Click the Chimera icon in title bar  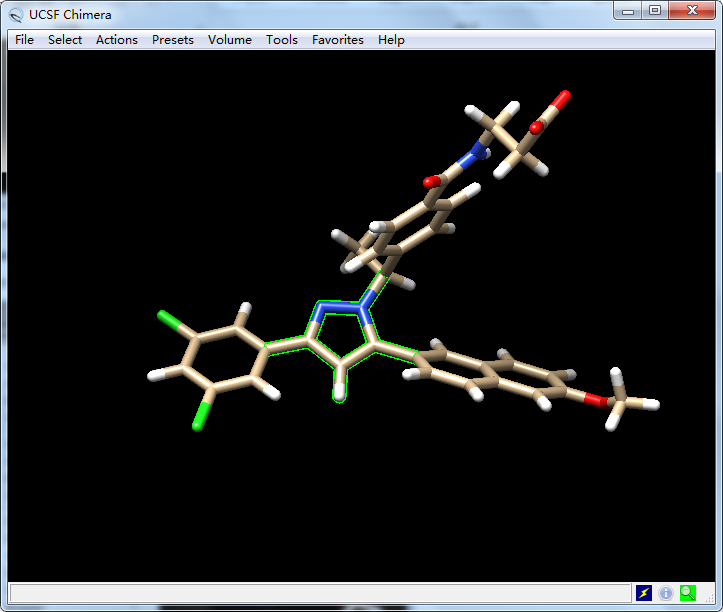click(x=16, y=14)
